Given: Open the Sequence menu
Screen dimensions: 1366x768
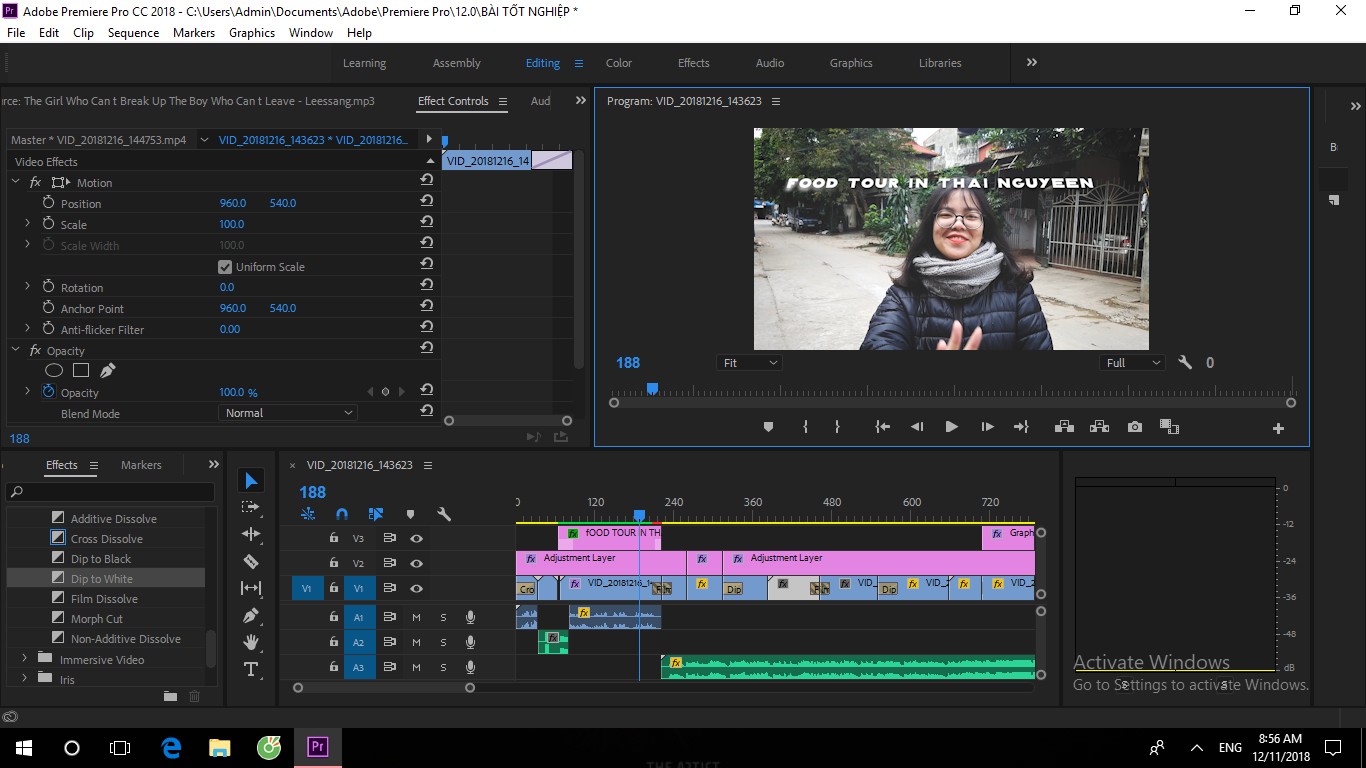Looking at the screenshot, I should (133, 33).
